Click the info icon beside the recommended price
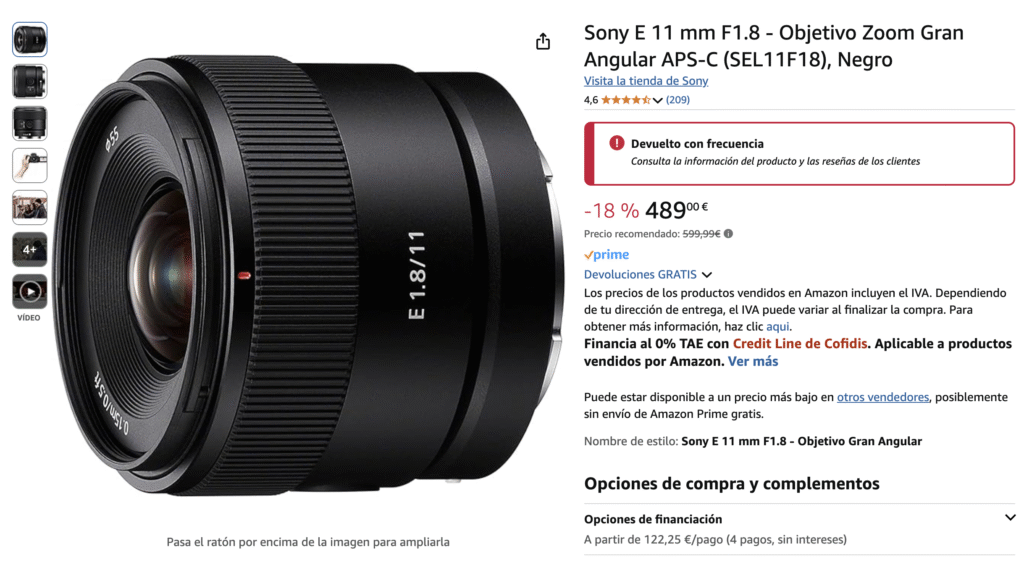 point(728,234)
